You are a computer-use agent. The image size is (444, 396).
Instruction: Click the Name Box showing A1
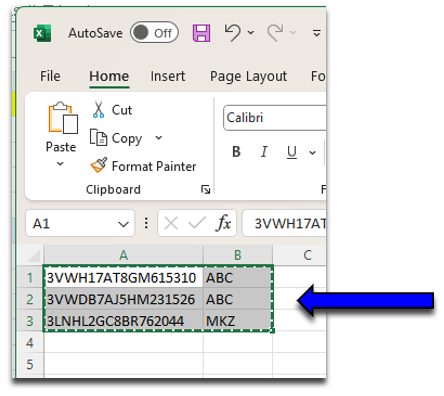point(80,223)
